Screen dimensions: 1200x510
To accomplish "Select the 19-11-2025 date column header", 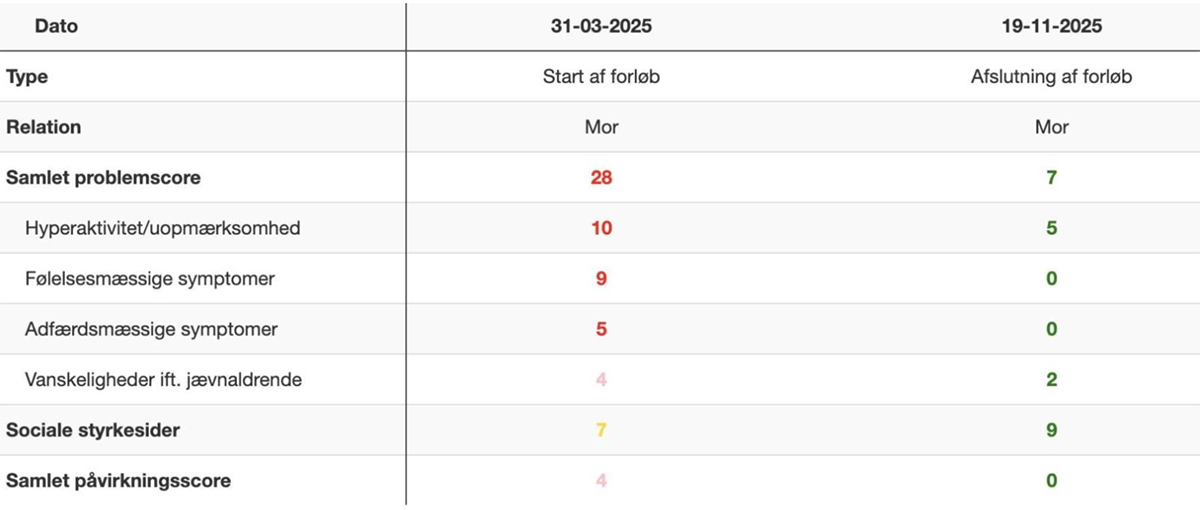I will click(x=1051, y=26).
